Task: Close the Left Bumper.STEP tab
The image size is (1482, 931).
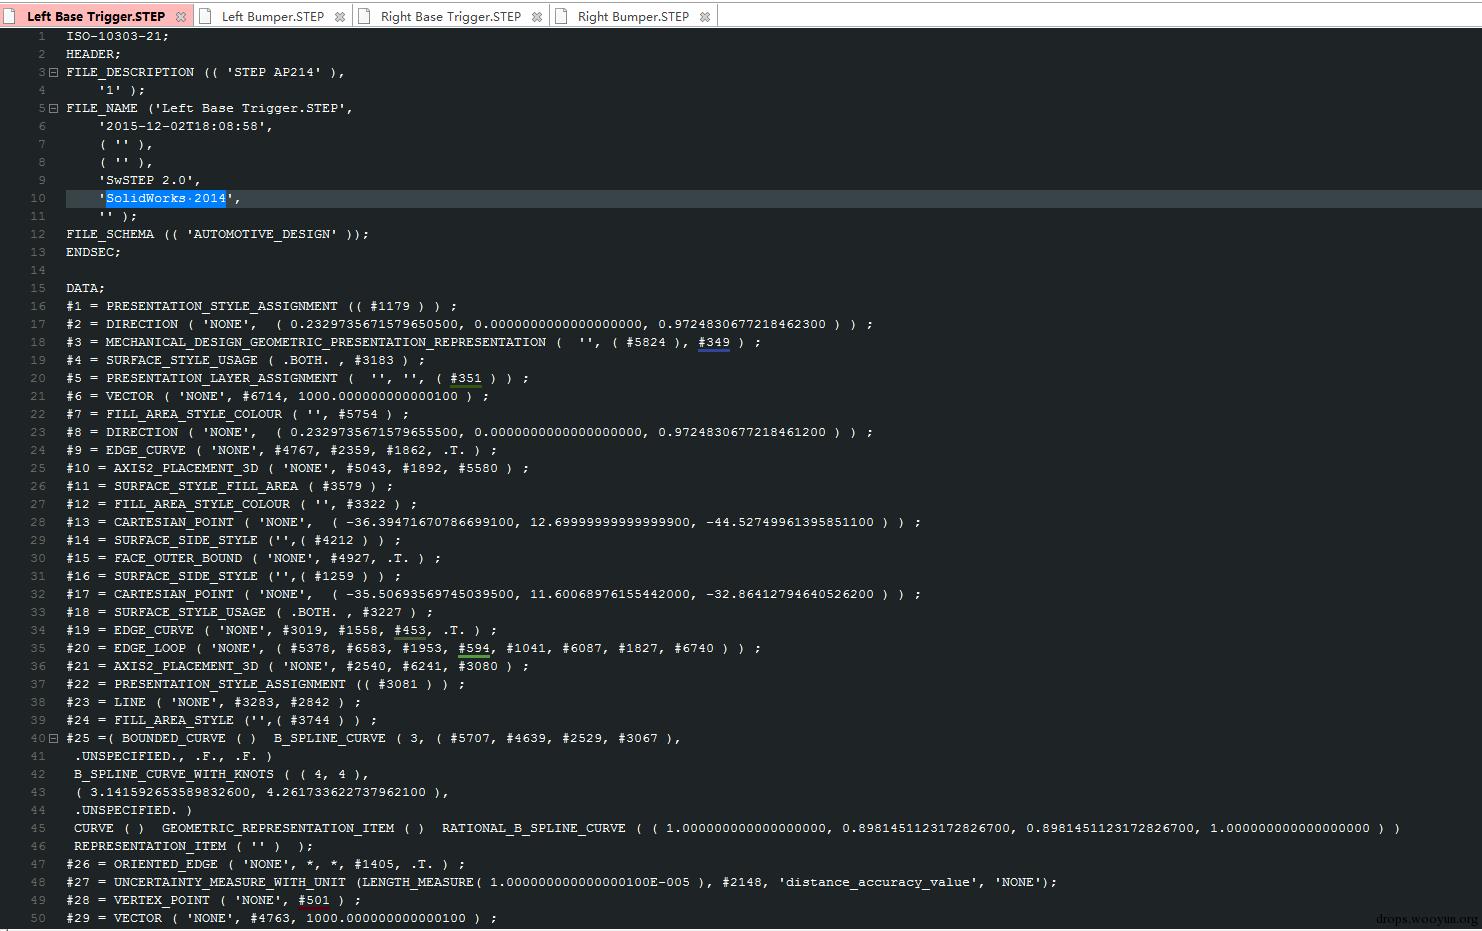Action: click(x=340, y=17)
